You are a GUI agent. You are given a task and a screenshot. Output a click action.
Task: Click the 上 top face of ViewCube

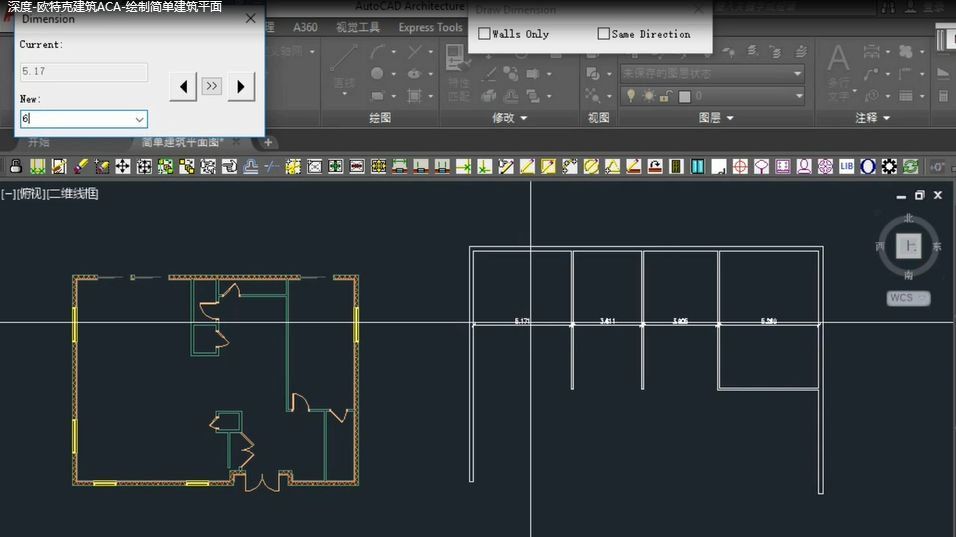point(908,246)
